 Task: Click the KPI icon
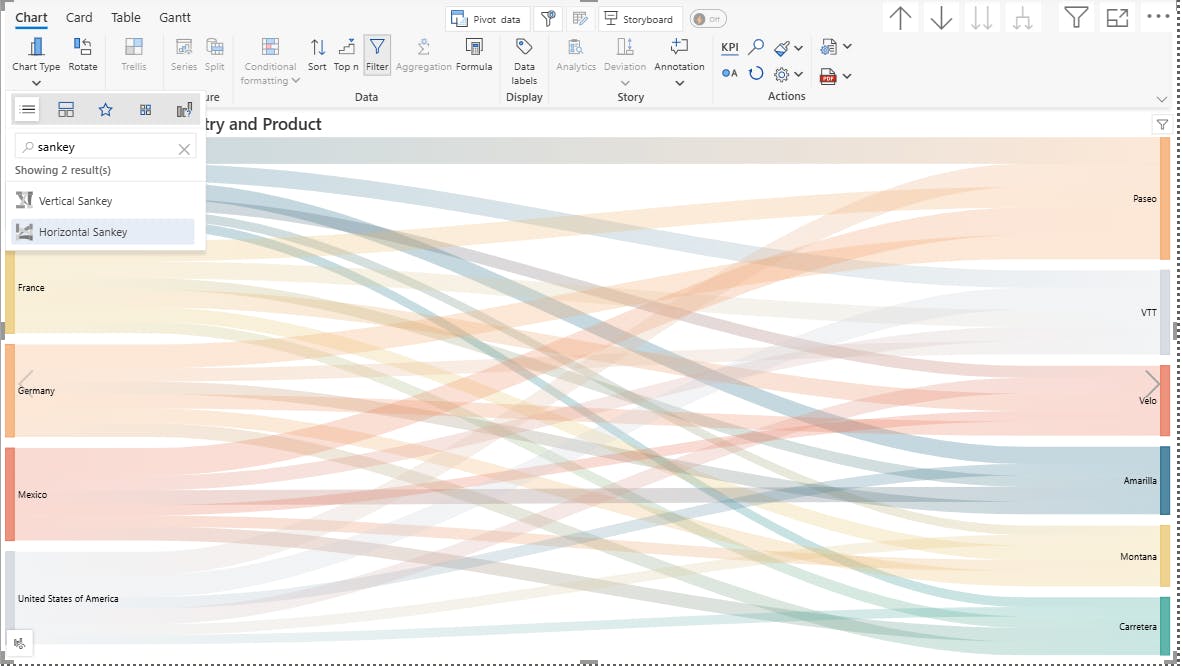[x=730, y=48]
